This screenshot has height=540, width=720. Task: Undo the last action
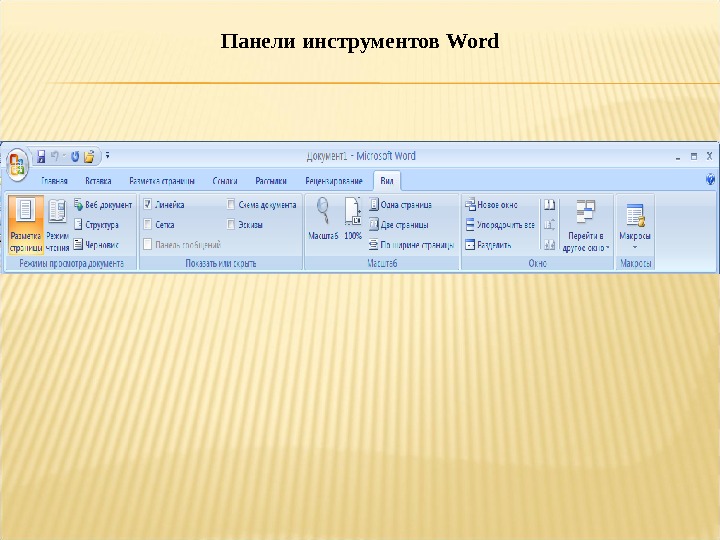pos(55,157)
